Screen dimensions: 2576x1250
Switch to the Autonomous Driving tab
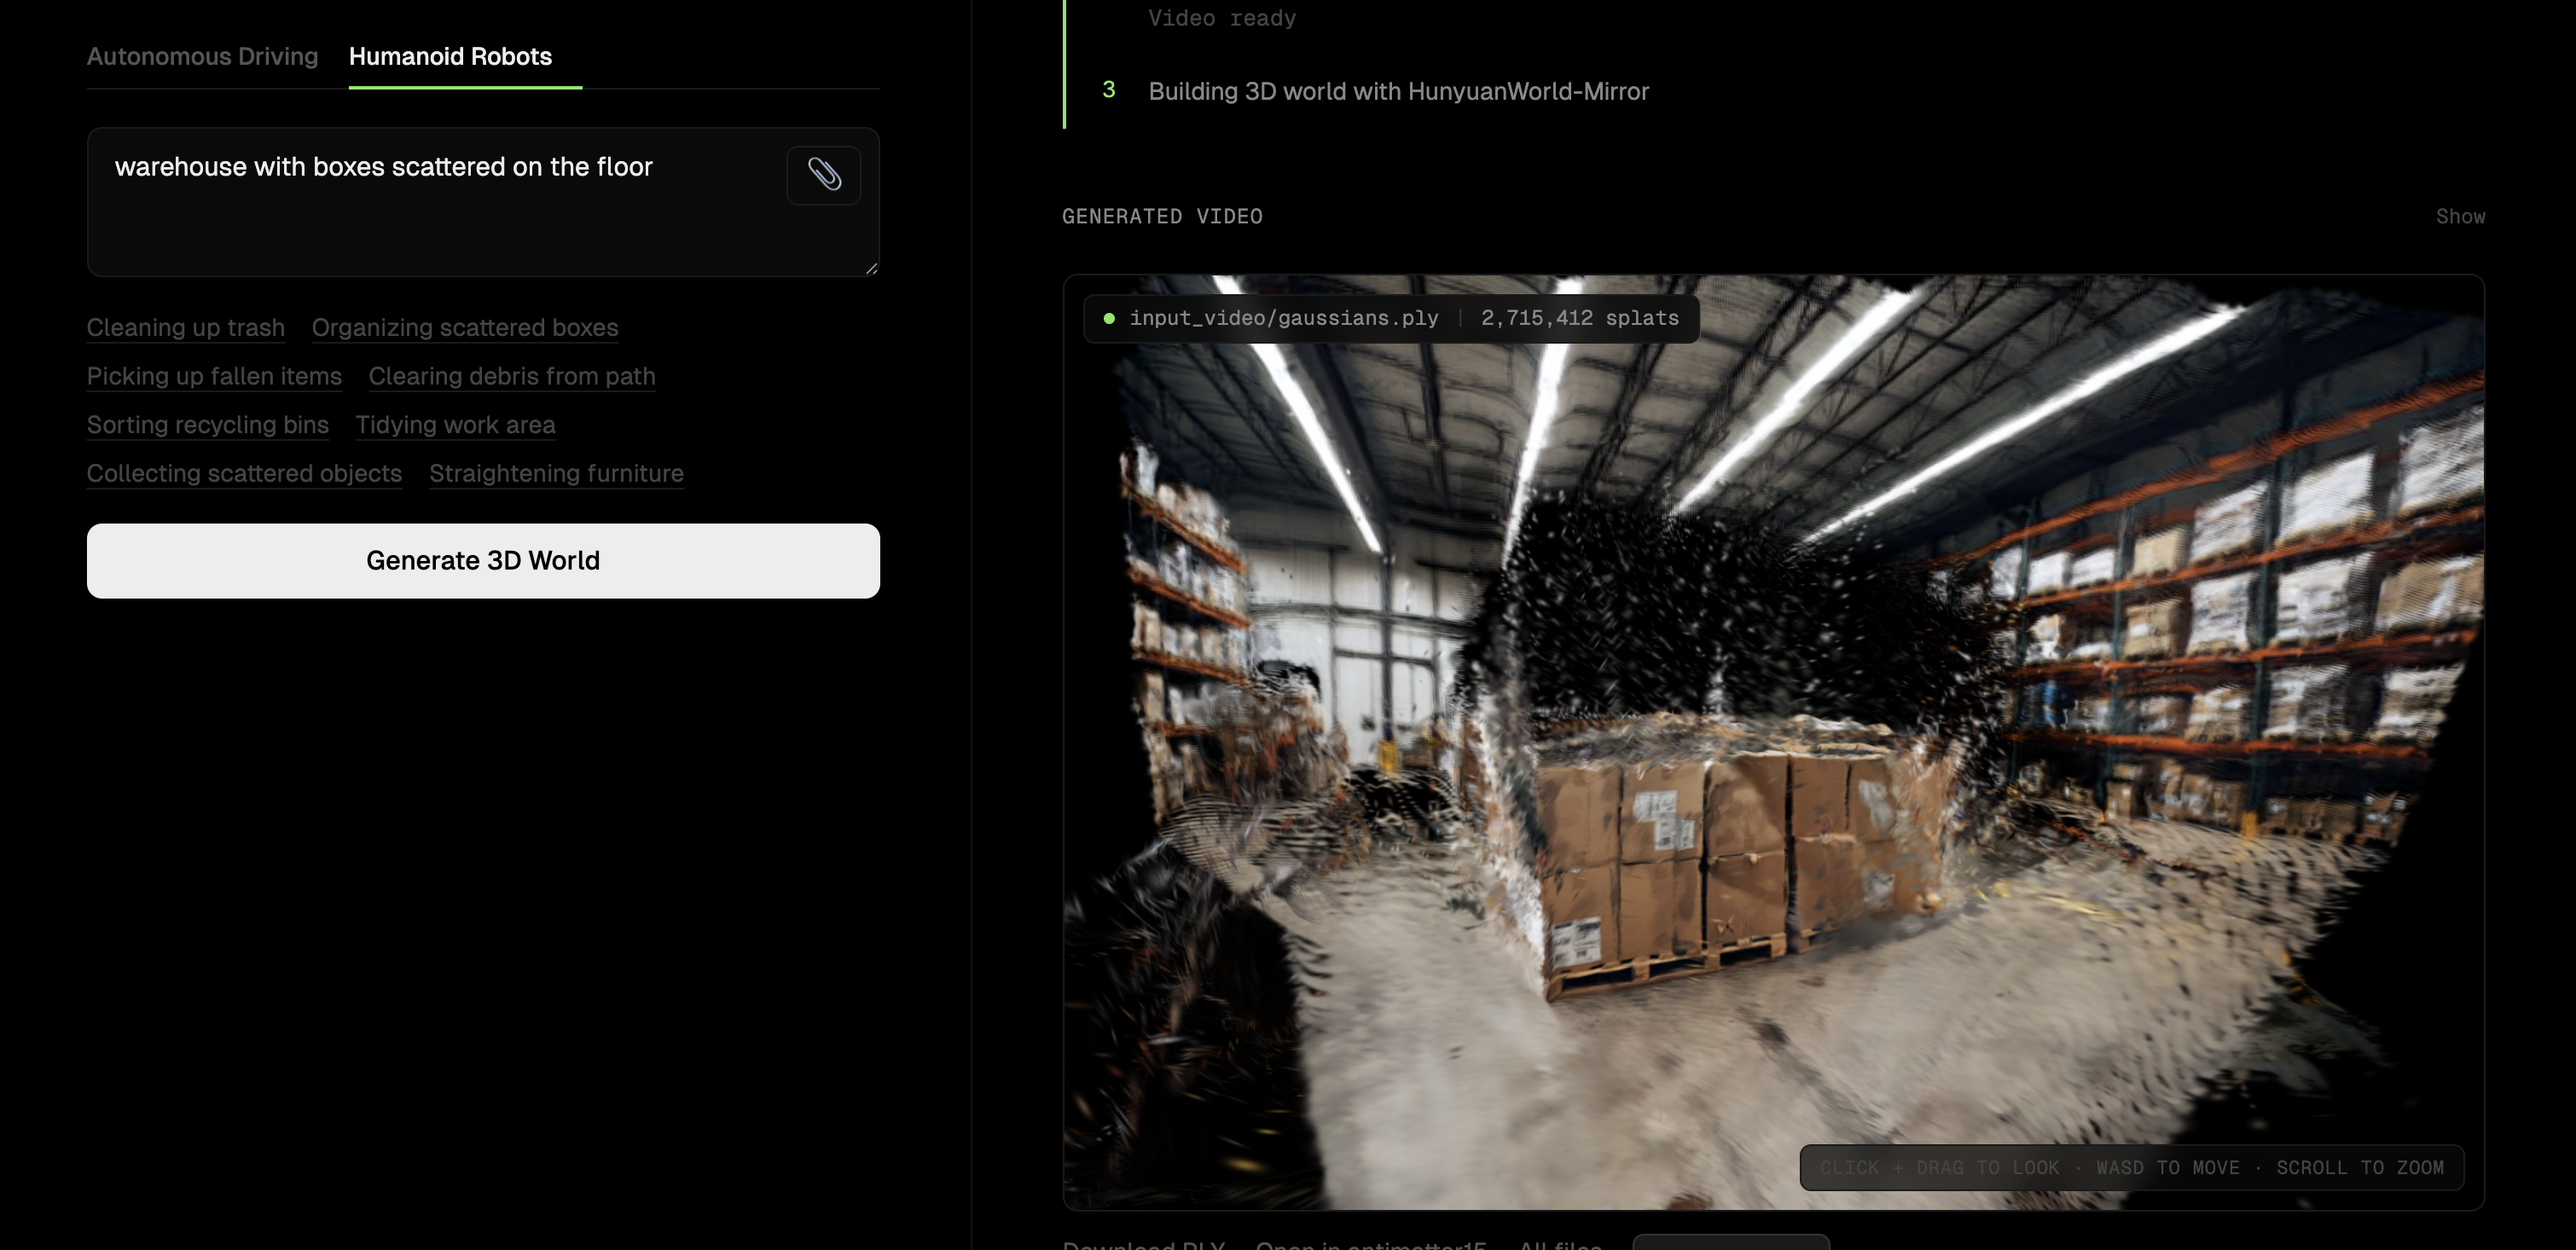202,57
